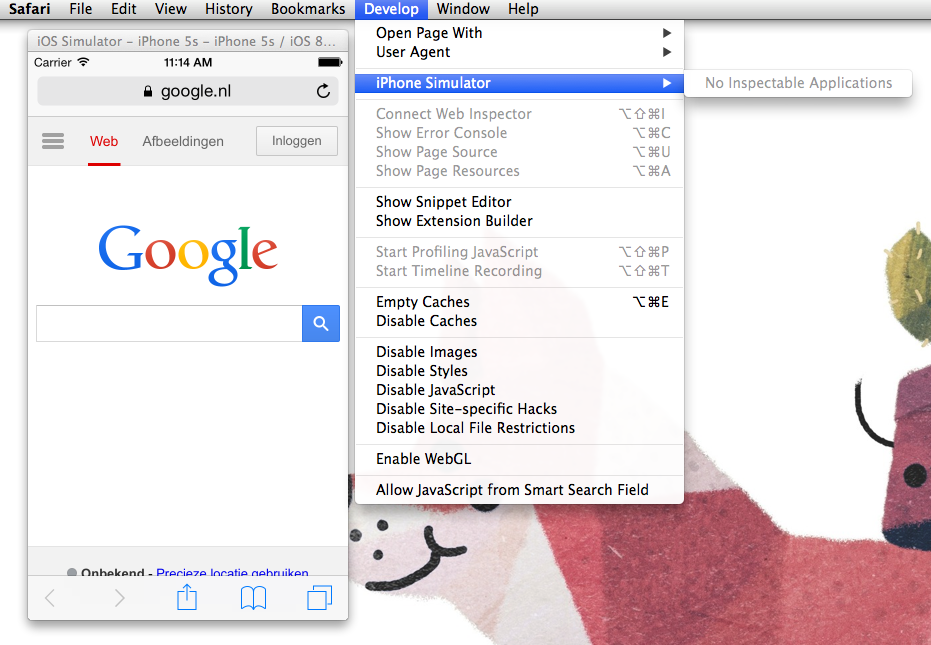
Task: Click Start Profiling JavaScript entry
Action: [520, 252]
